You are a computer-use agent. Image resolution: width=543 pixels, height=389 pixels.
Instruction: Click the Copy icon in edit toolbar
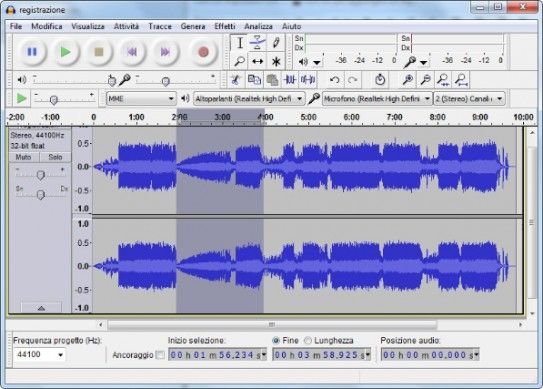[254, 80]
